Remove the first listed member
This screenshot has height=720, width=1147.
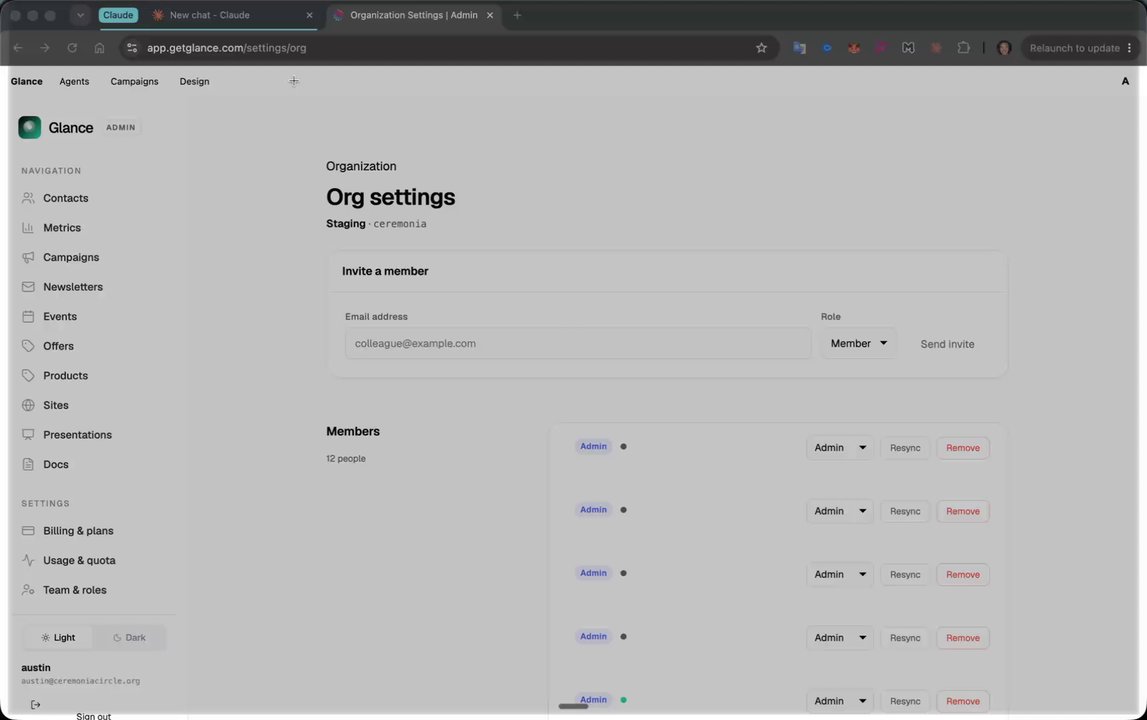point(963,448)
